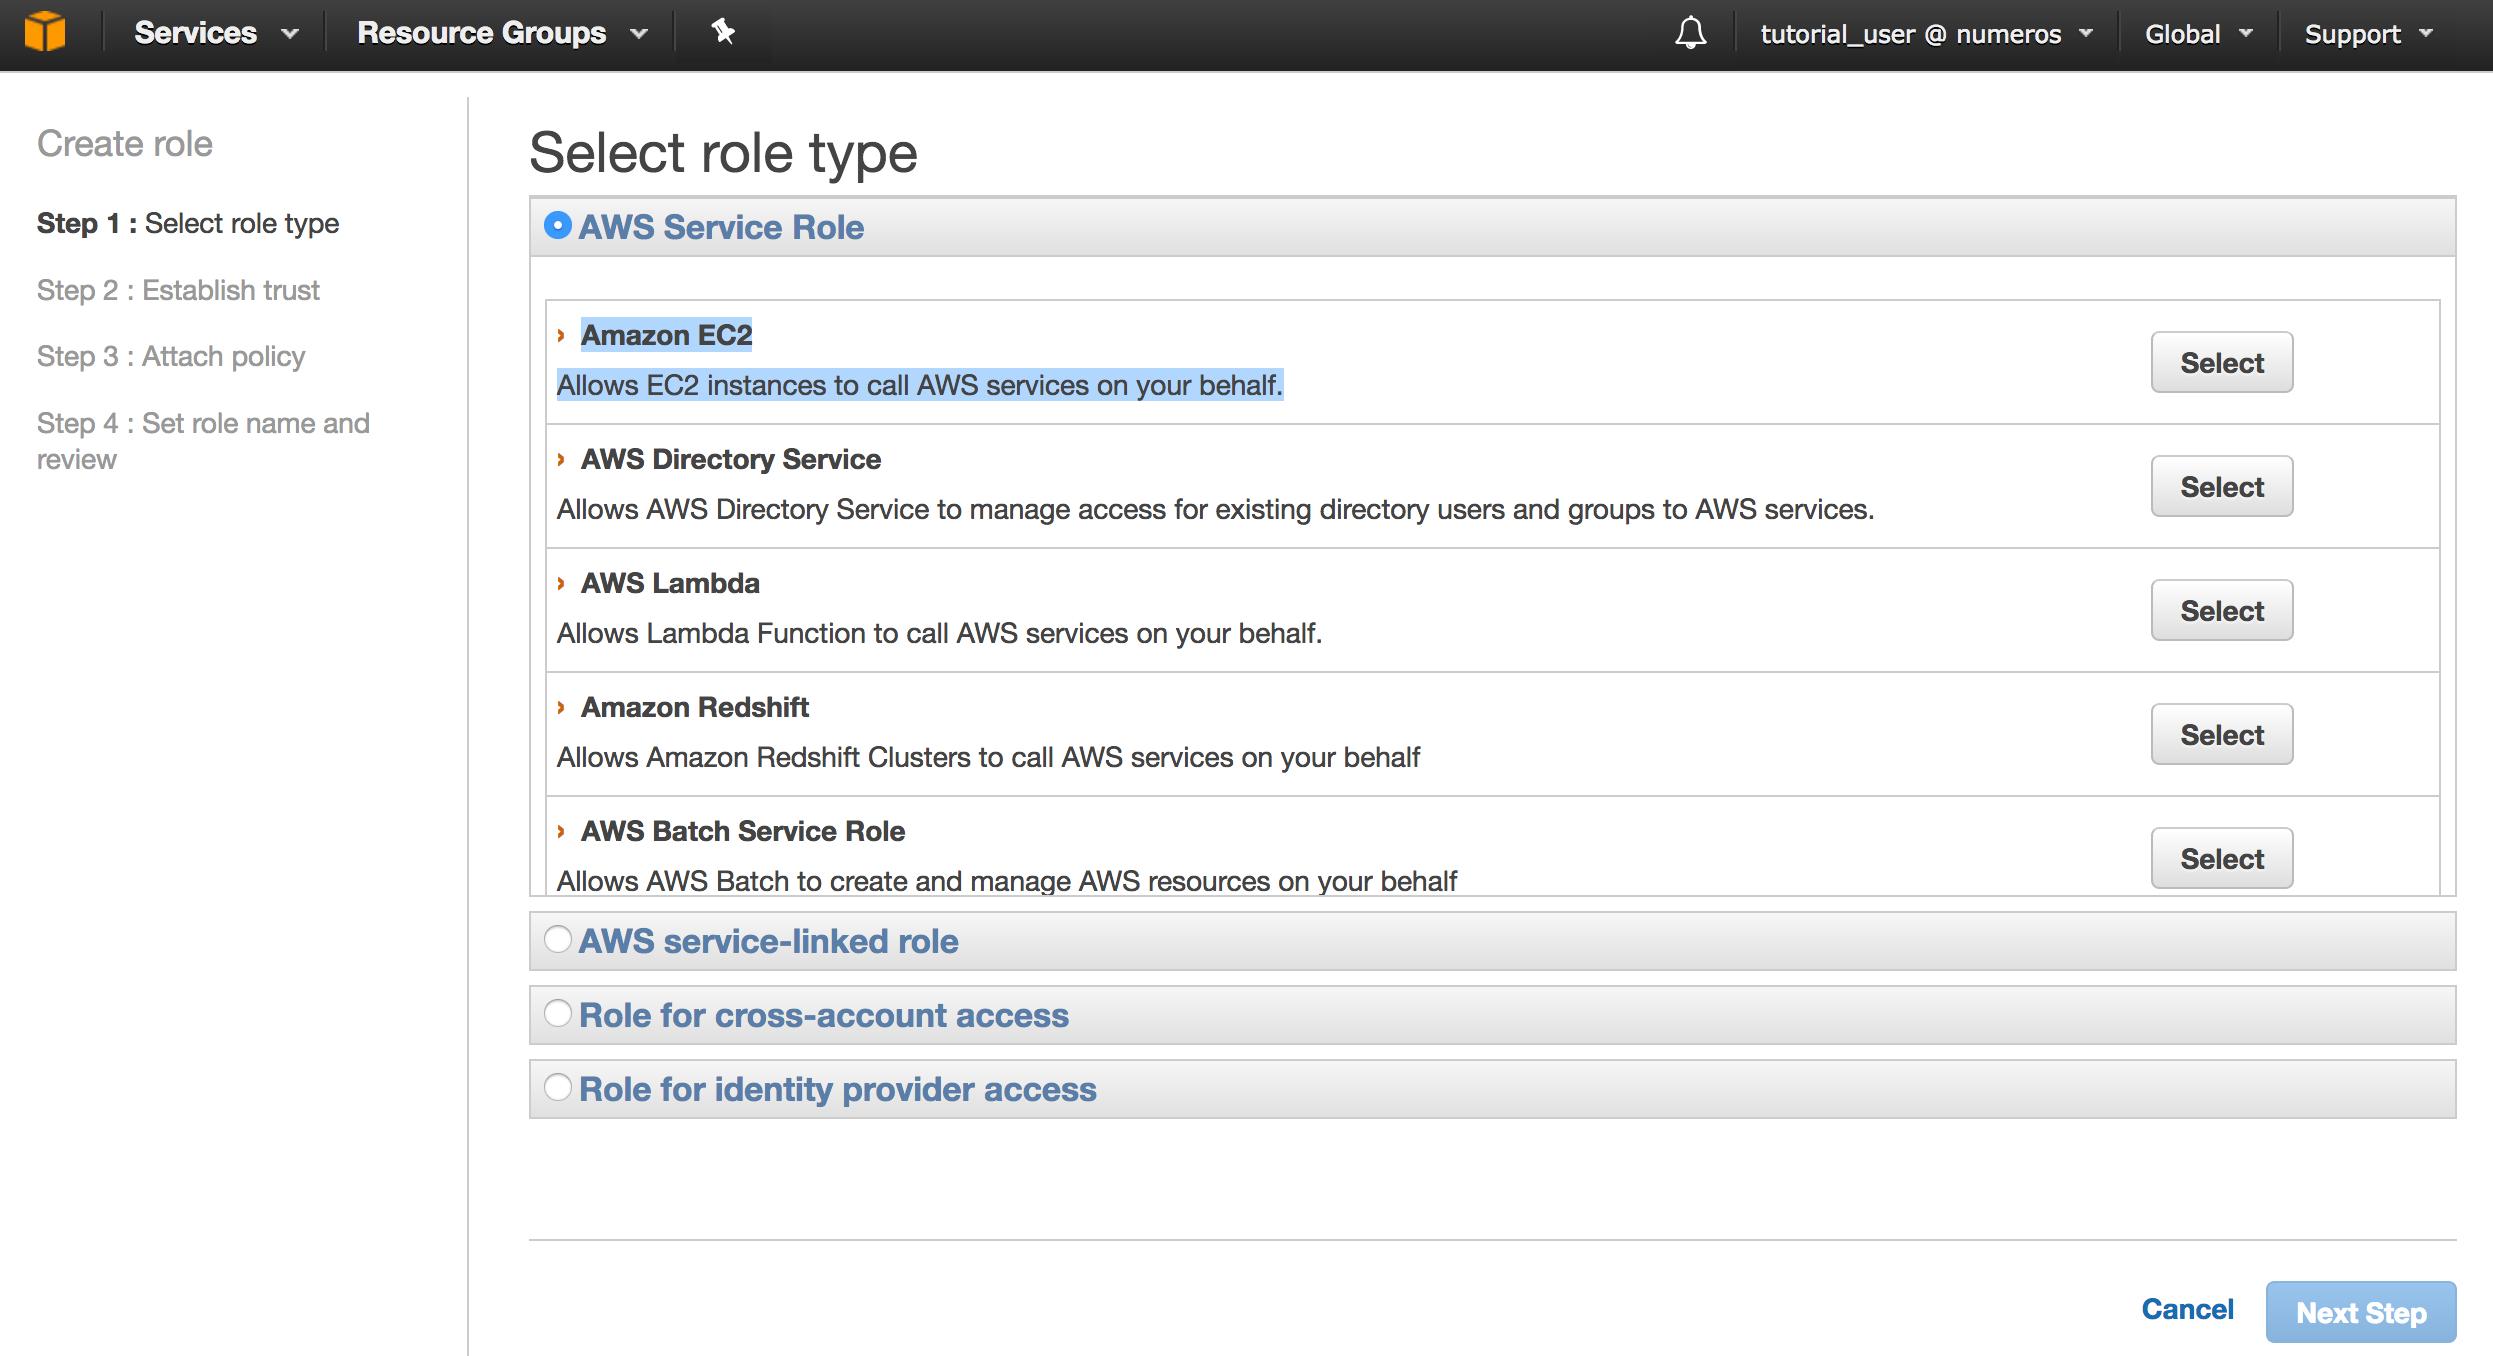Open the Support menu
Viewport: 2493px width, 1356px height.
coord(2368,34)
